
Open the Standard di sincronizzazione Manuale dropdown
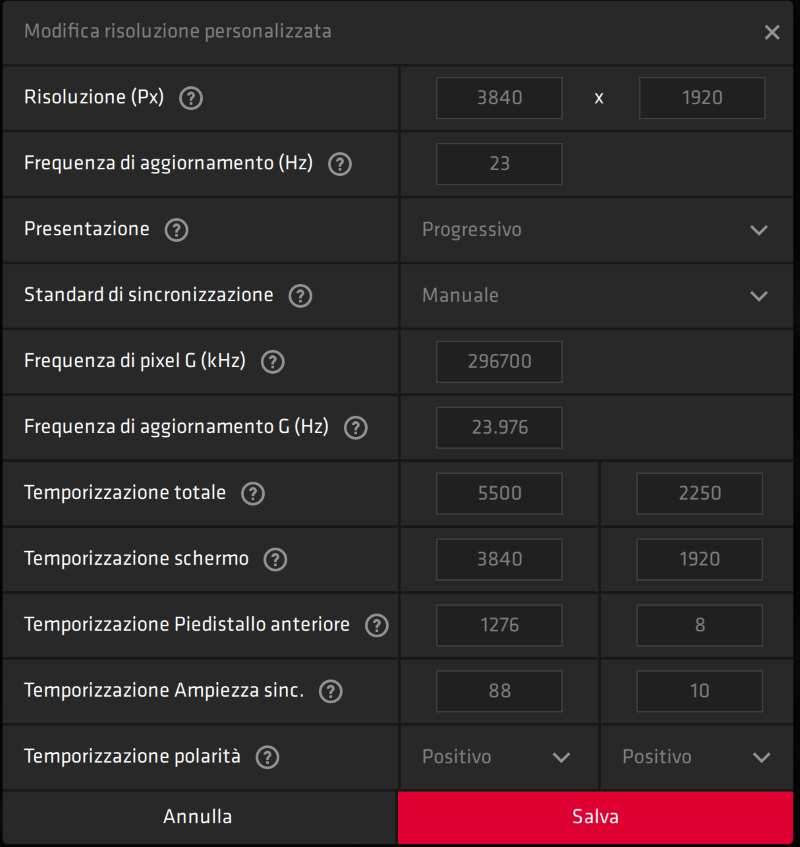point(596,296)
